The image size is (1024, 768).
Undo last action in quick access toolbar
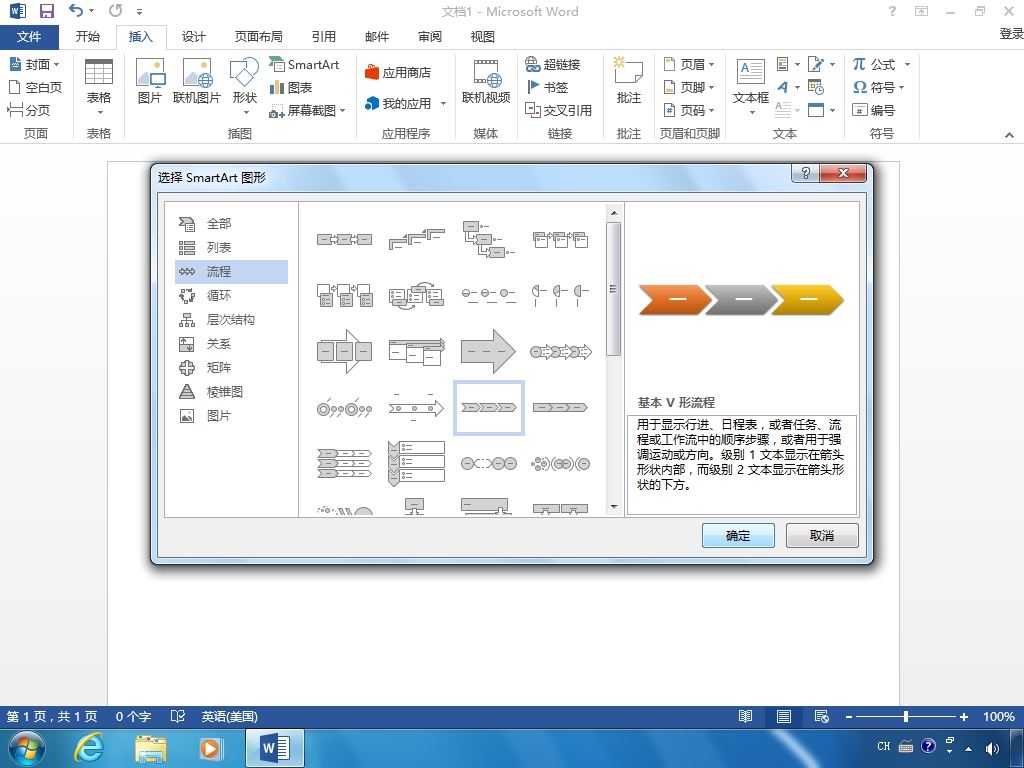coord(76,11)
